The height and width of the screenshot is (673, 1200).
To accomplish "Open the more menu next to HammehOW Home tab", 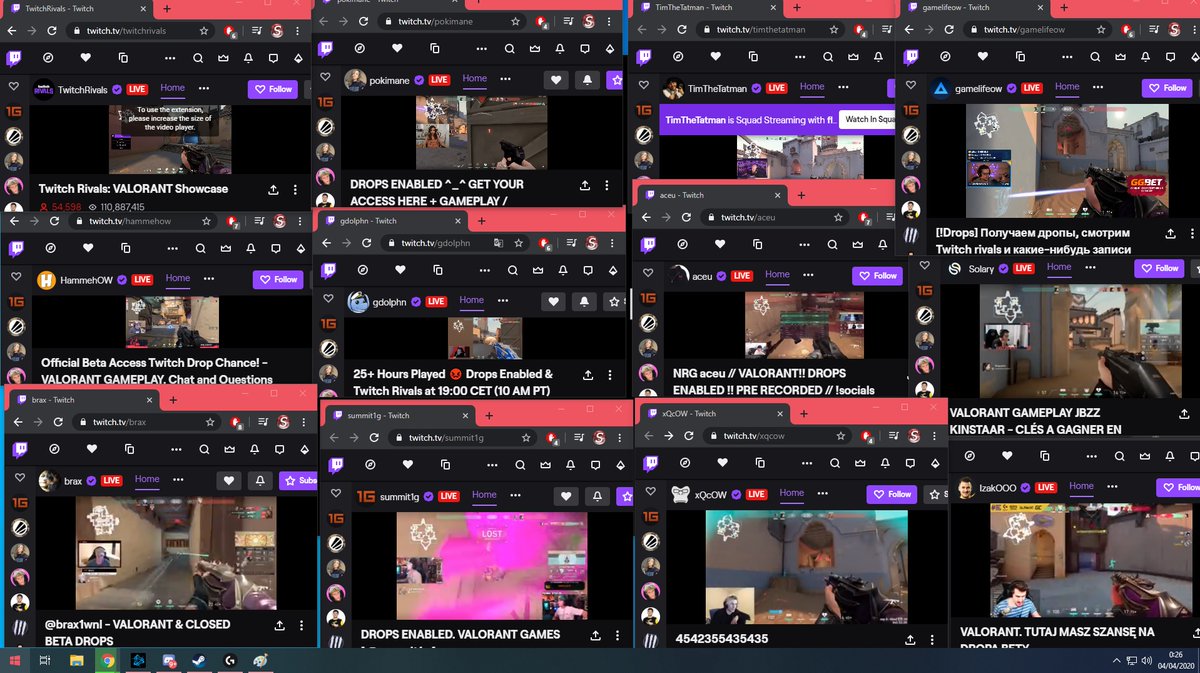I will tap(209, 279).
